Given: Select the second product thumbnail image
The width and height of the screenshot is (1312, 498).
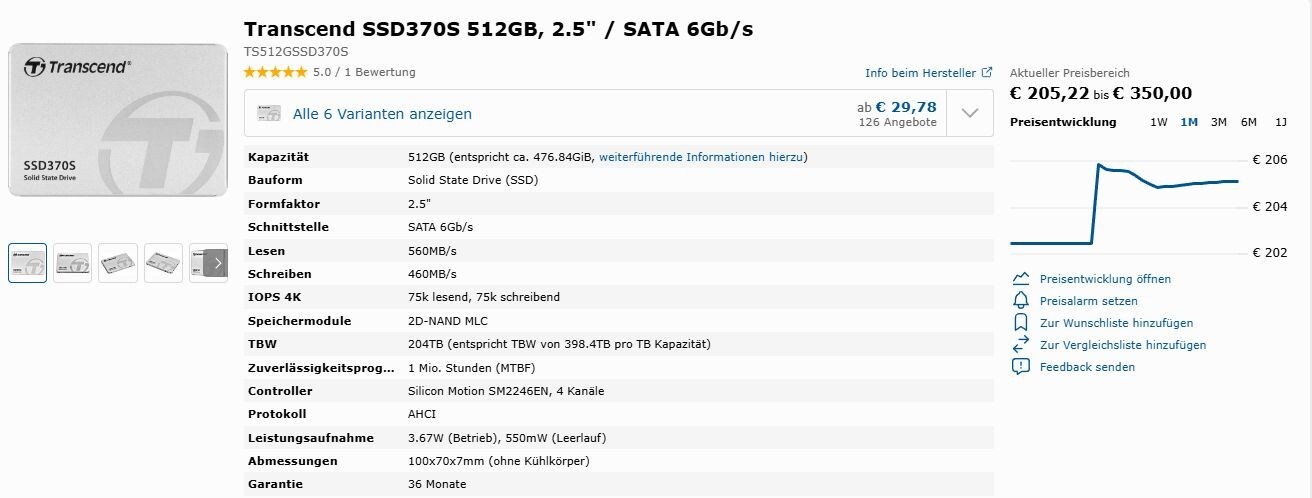Looking at the screenshot, I should [73, 263].
